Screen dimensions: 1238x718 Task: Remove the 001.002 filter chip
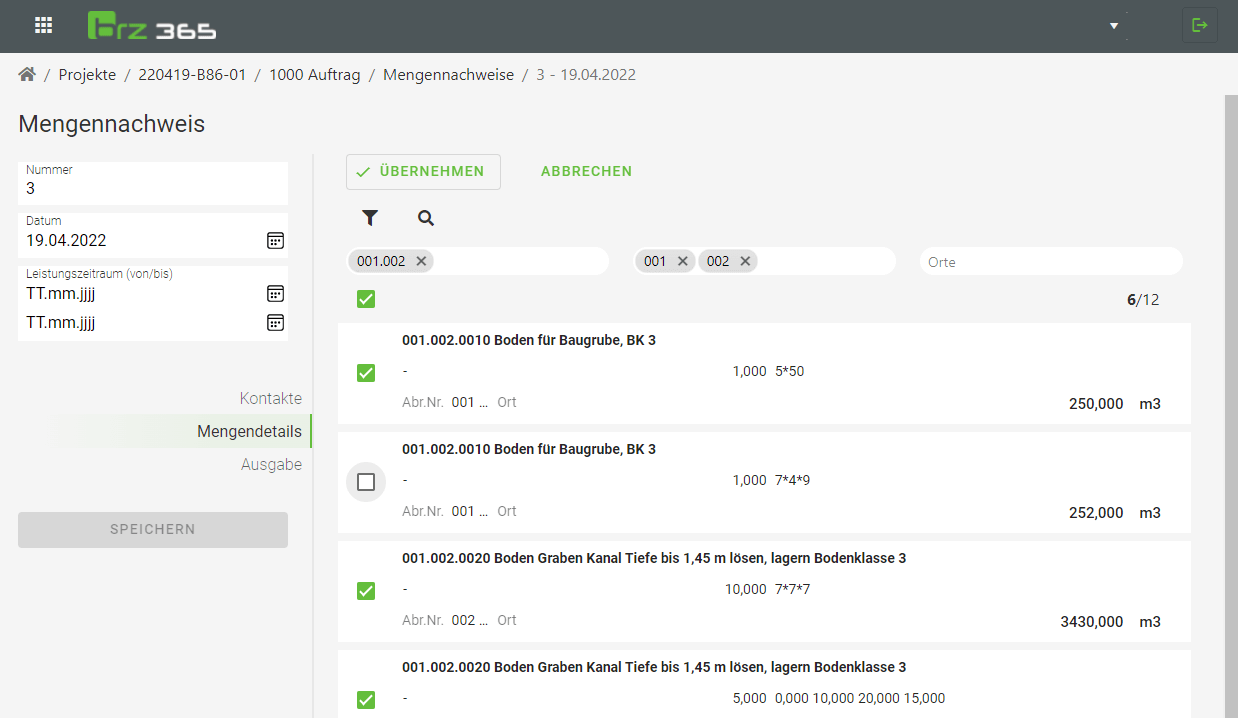pyautogui.click(x=421, y=261)
